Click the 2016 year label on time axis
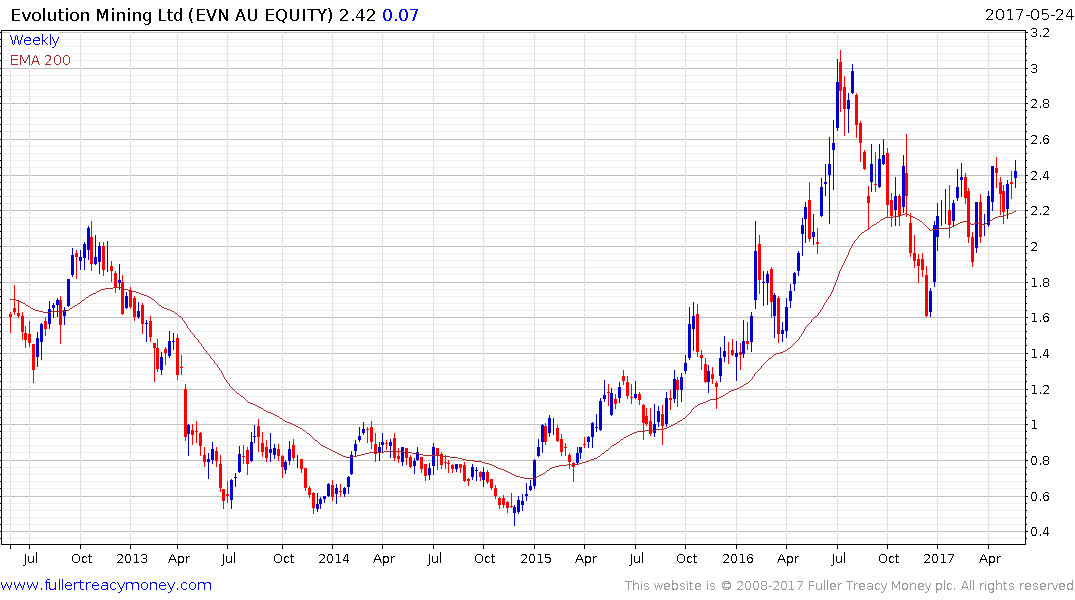 point(738,559)
